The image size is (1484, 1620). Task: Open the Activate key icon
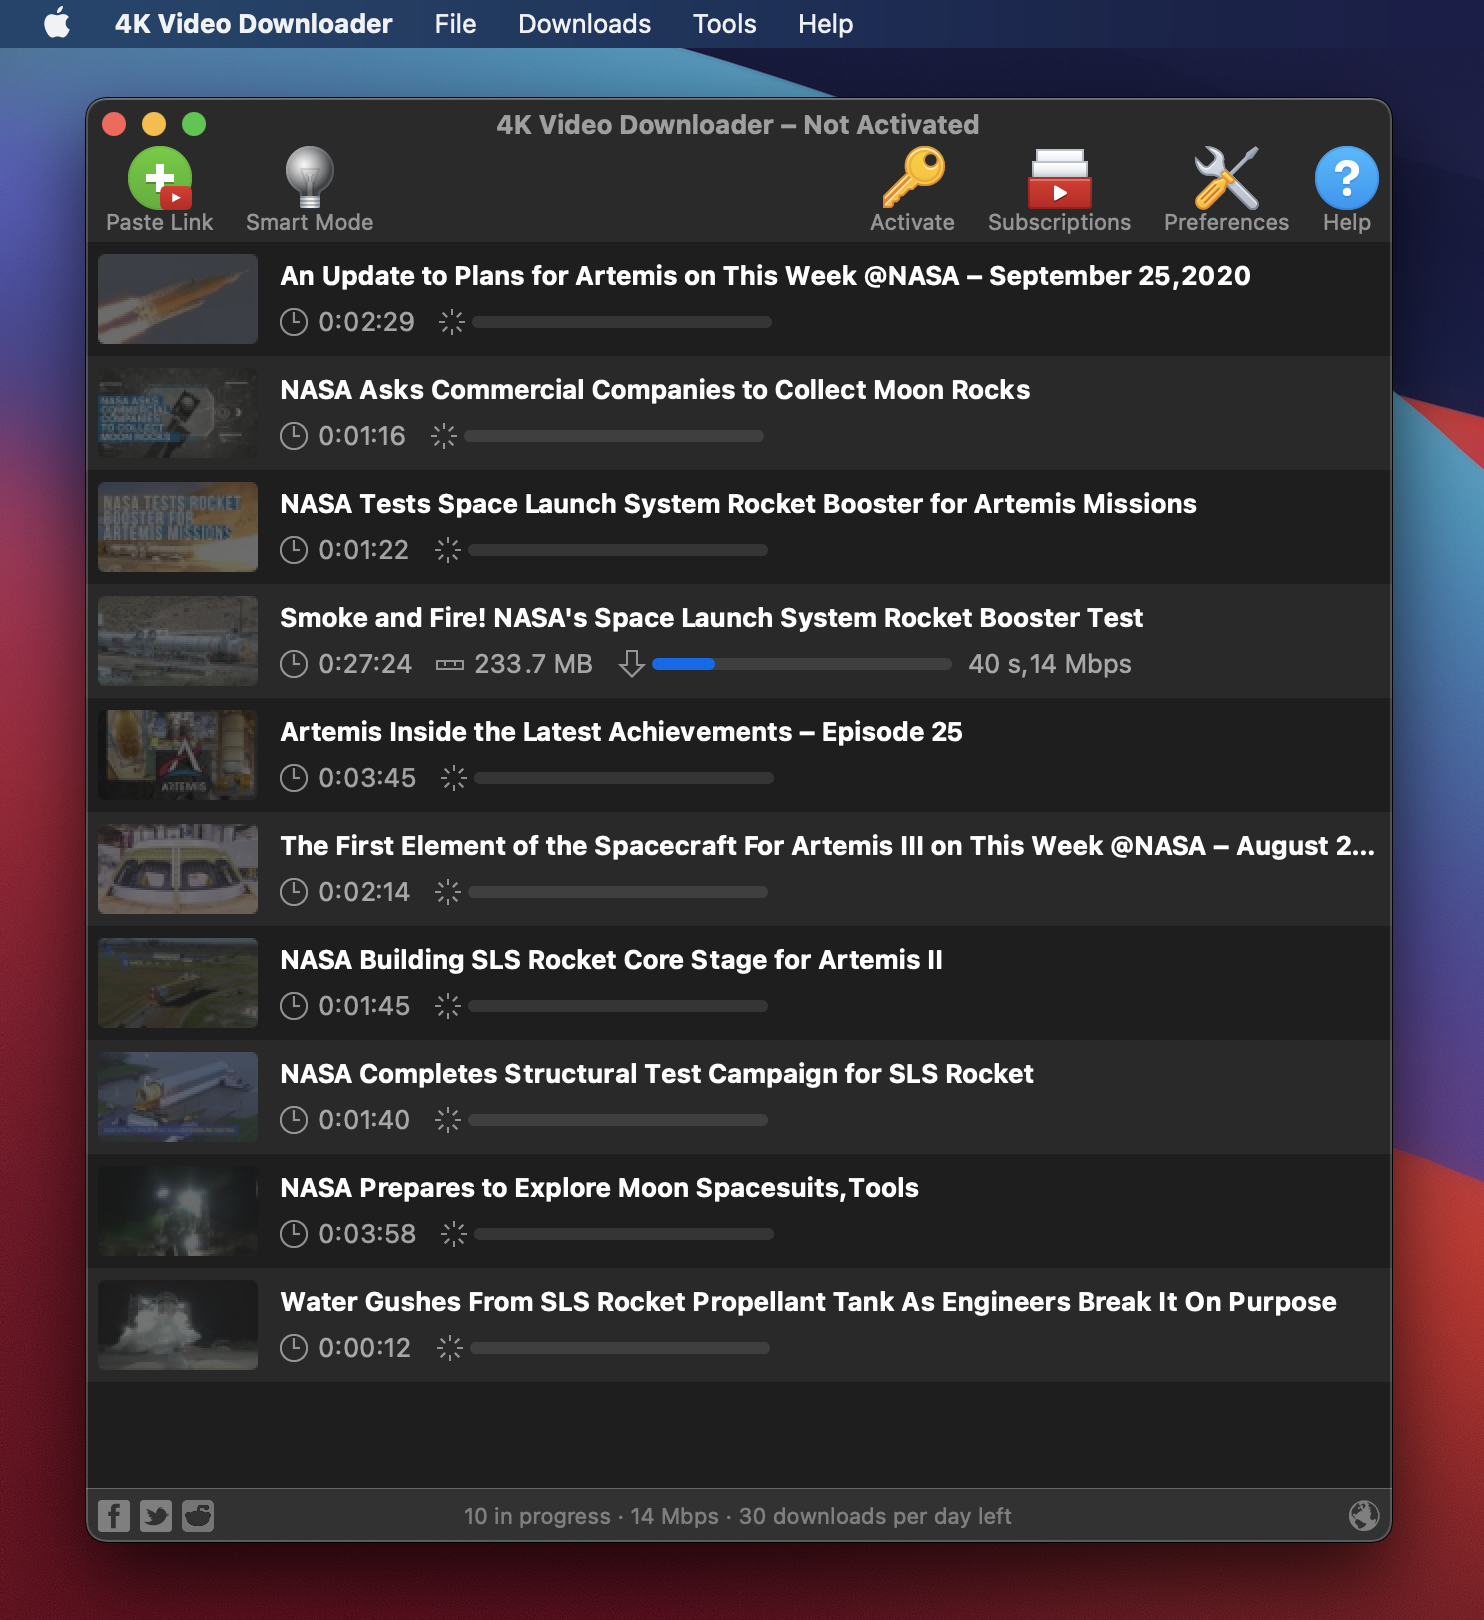(x=912, y=178)
